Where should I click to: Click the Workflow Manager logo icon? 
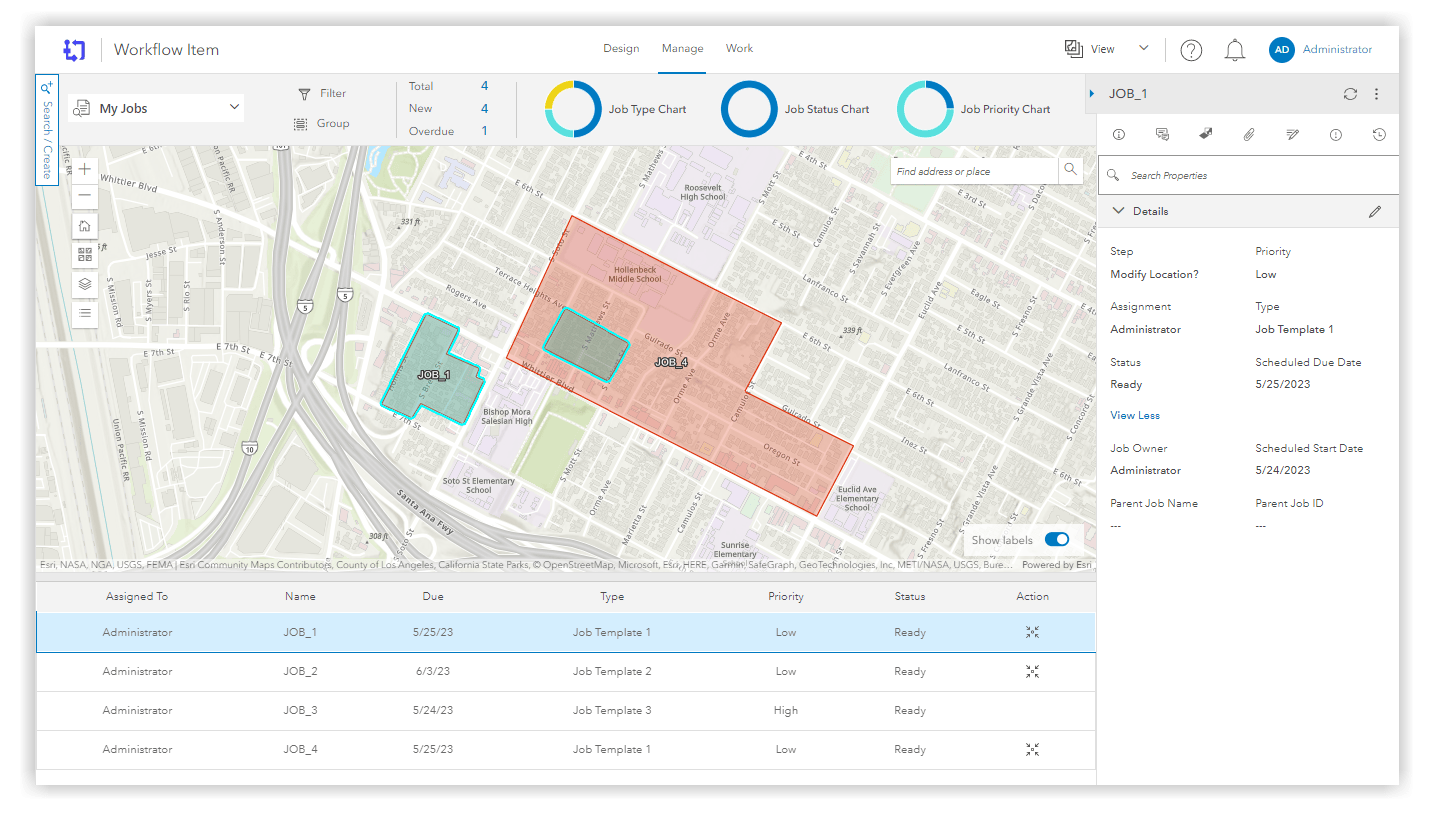pyautogui.click(x=74, y=50)
